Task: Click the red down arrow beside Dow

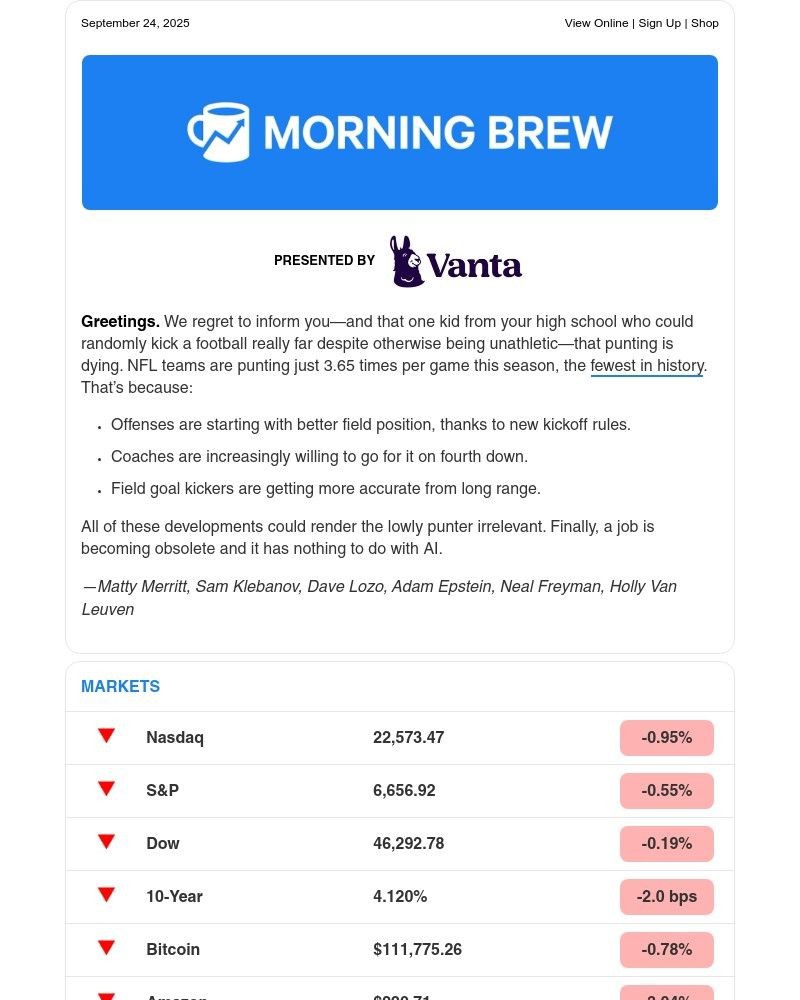Action: pyautogui.click(x=106, y=842)
